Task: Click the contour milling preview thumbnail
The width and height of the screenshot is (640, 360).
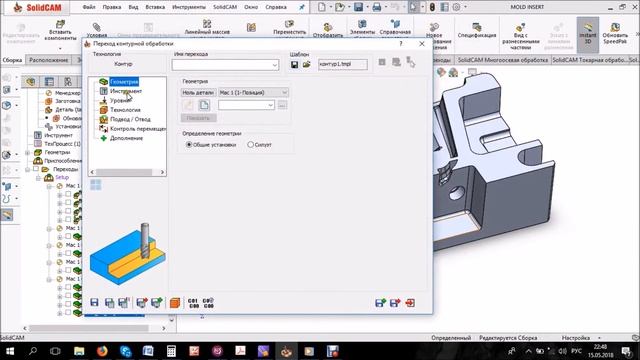Action: 128,253
